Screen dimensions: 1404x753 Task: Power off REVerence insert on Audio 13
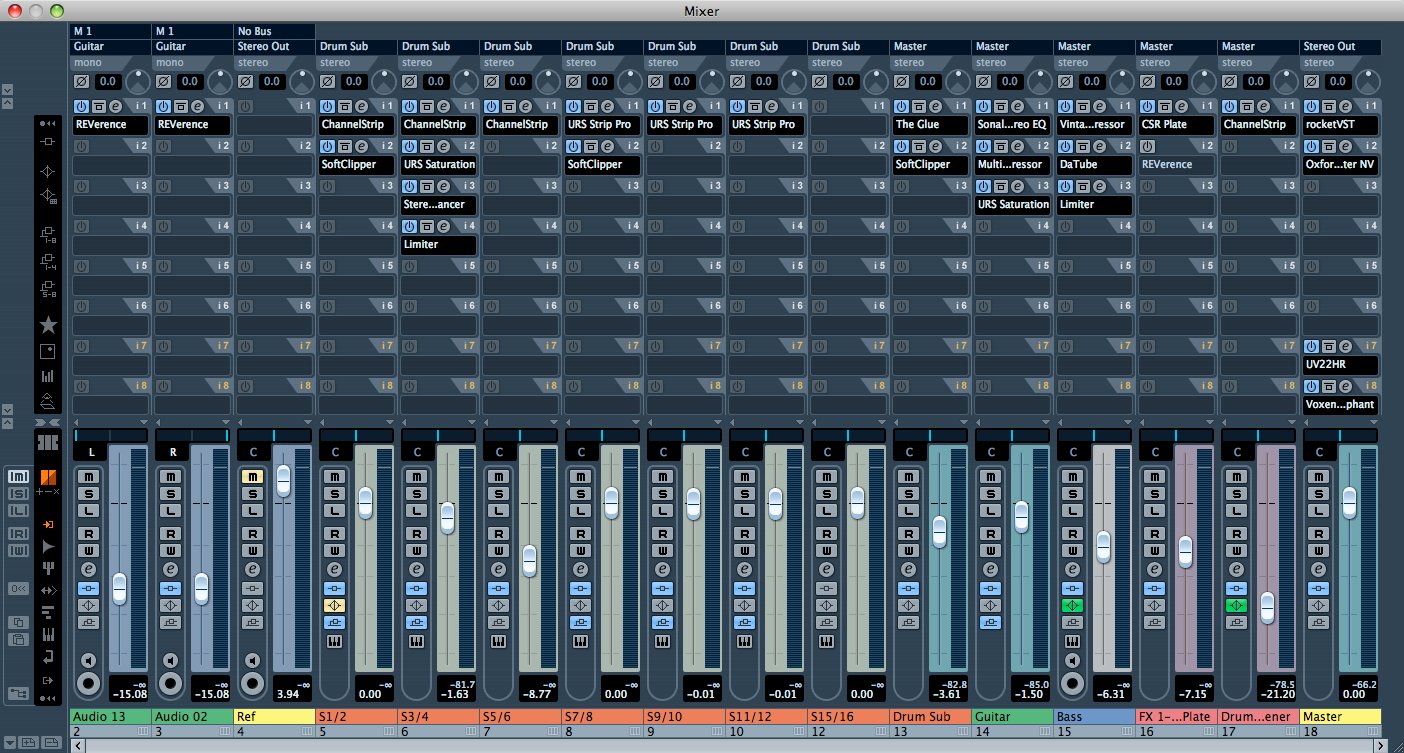point(80,105)
